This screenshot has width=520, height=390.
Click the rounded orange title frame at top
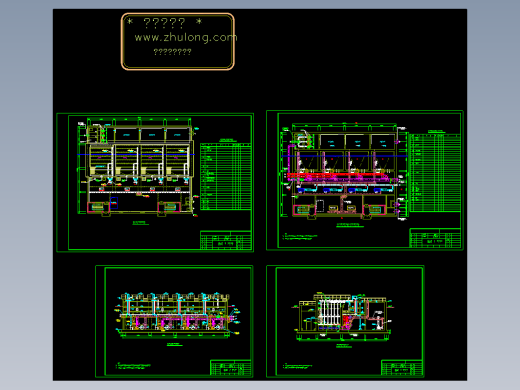pos(178,42)
